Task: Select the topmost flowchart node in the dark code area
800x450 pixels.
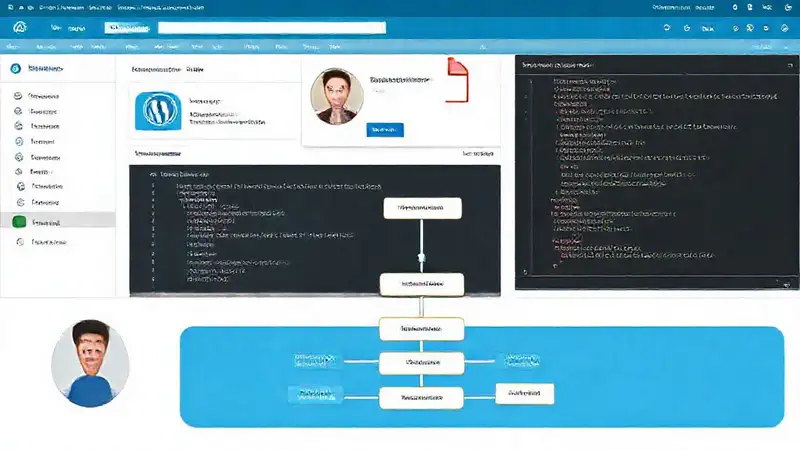Action: [x=422, y=208]
